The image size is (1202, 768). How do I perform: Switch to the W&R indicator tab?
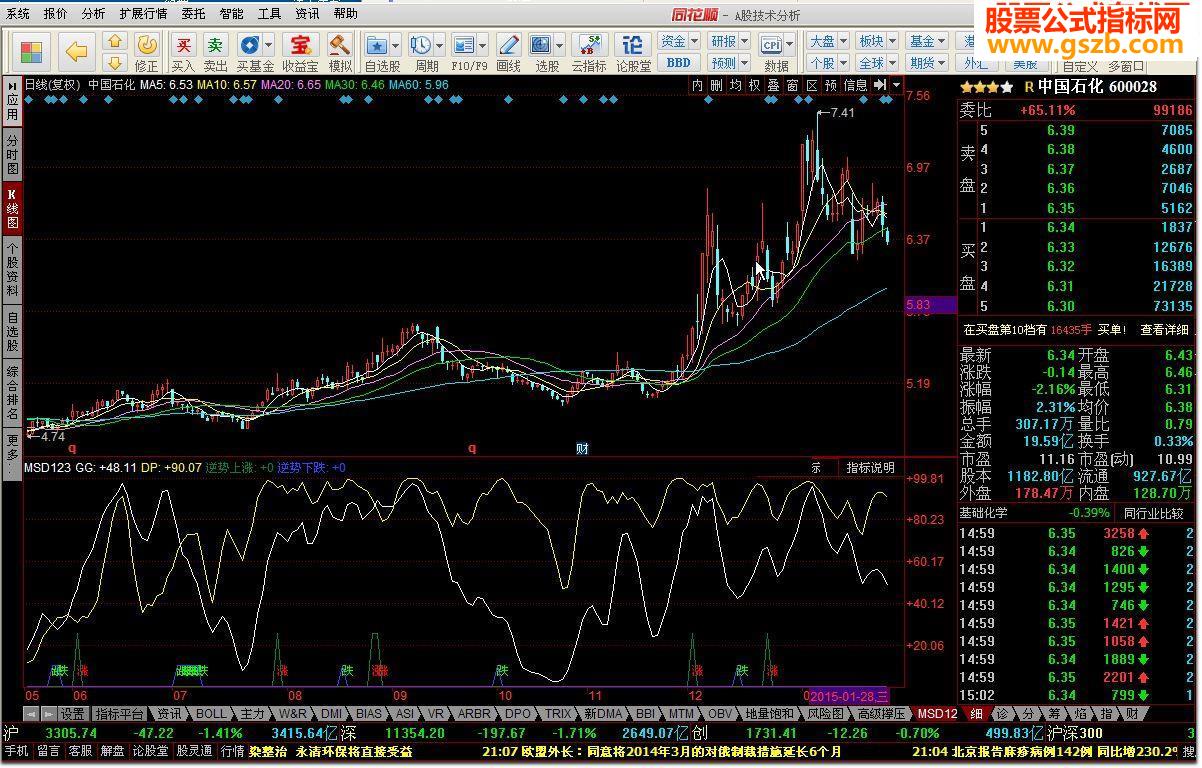[x=292, y=714]
